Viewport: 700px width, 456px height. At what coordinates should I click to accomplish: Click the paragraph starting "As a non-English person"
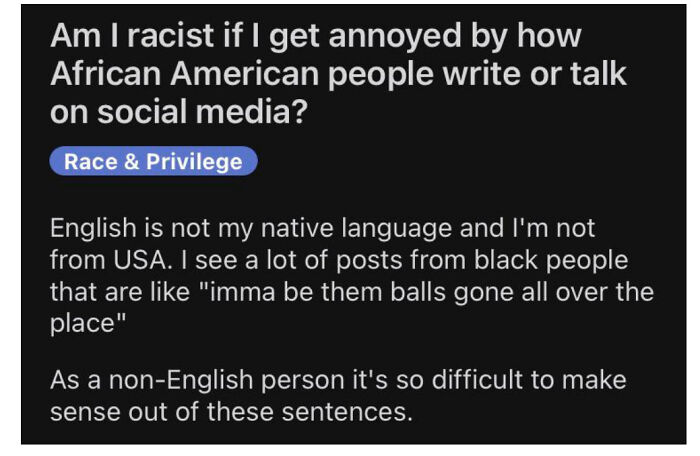pos(338,396)
